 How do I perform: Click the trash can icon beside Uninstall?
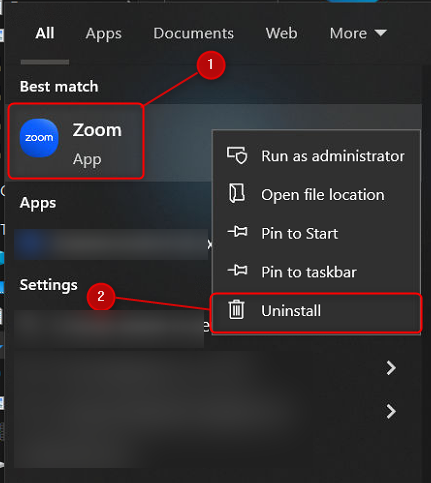(236, 310)
